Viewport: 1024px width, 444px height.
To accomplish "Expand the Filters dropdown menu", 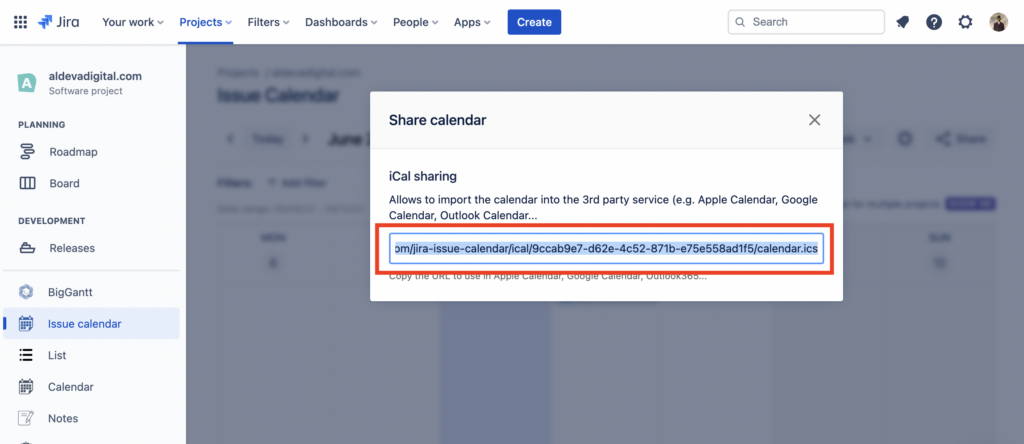I will [x=268, y=22].
